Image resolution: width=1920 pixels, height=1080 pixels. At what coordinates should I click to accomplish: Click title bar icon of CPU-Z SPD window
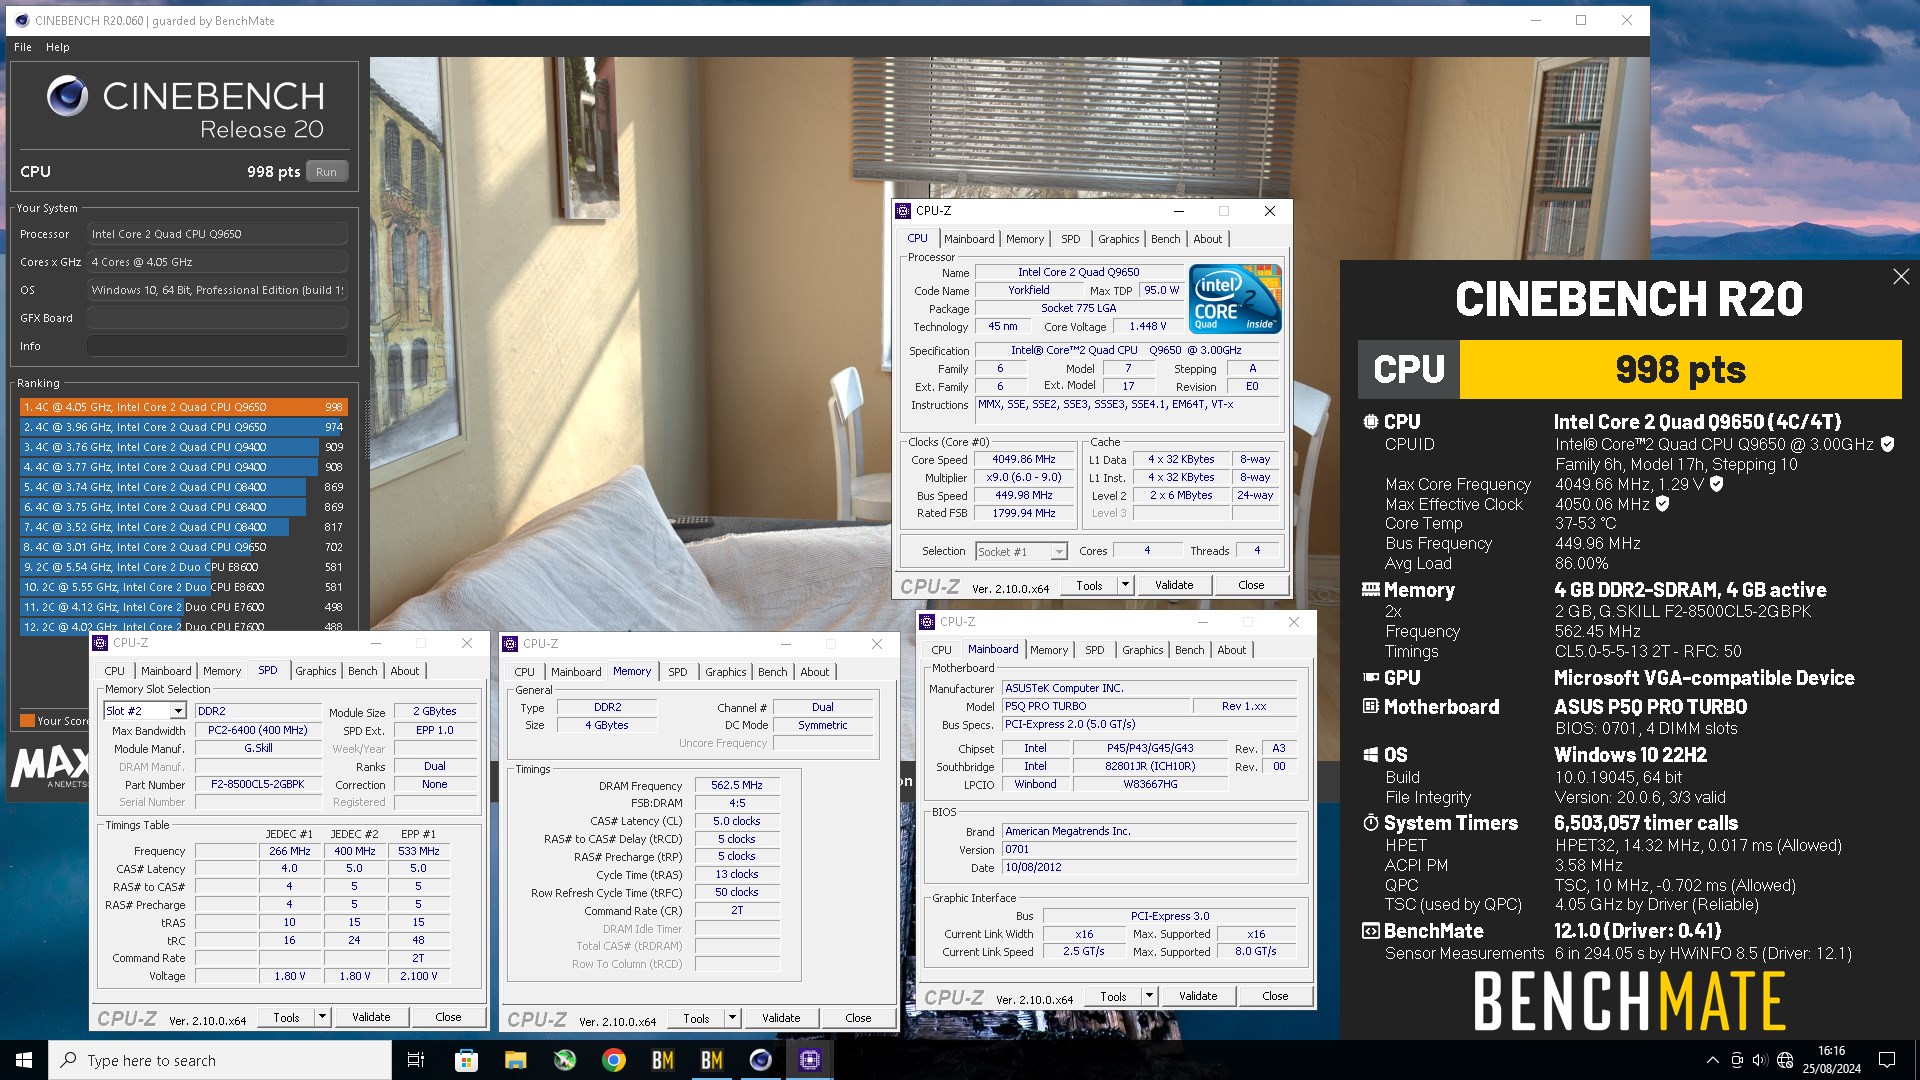click(x=100, y=643)
